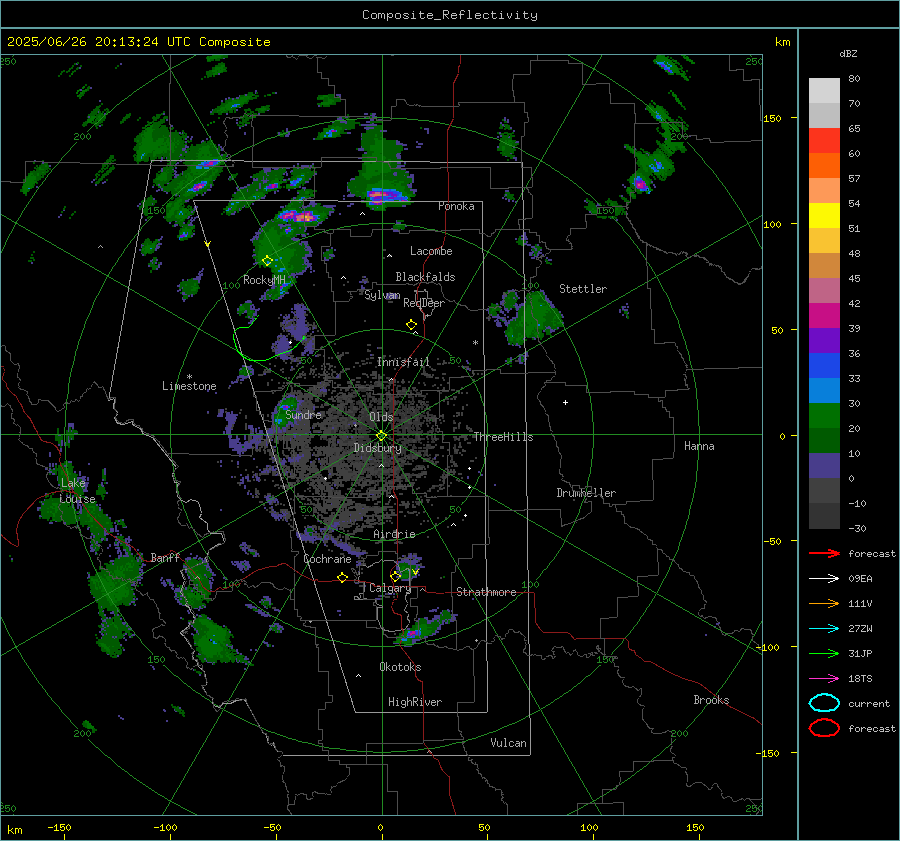Image resolution: width=900 pixels, height=841 pixels.
Task: Click the Strathmore label
Action: tap(486, 592)
